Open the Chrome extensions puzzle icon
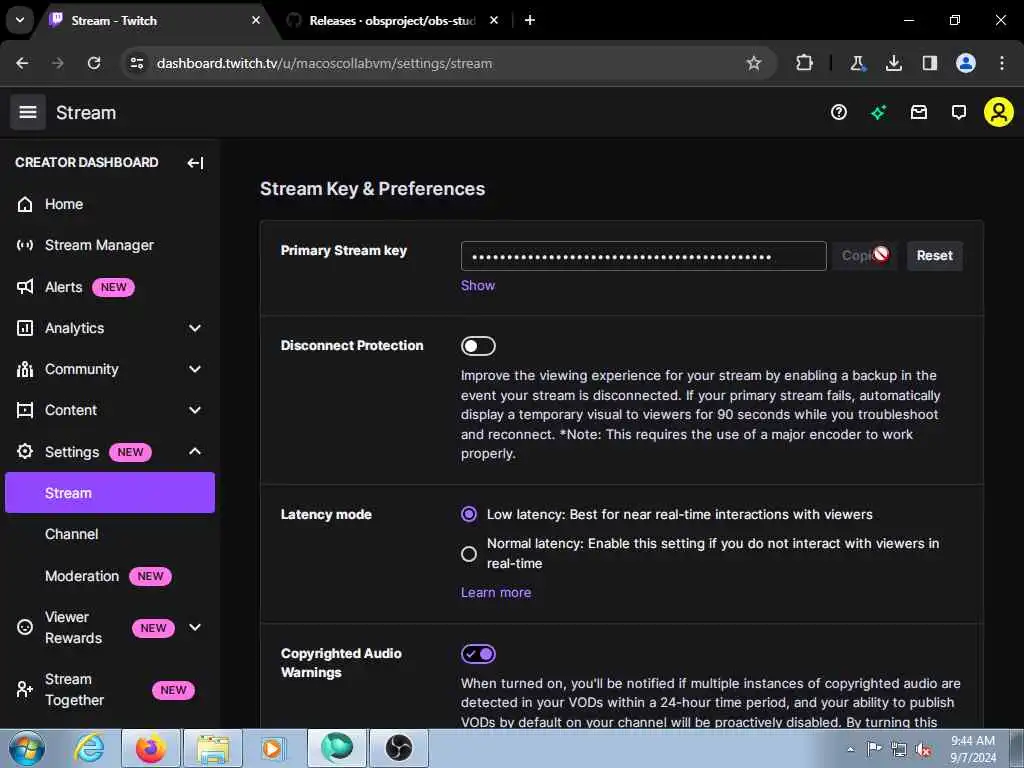 (805, 63)
